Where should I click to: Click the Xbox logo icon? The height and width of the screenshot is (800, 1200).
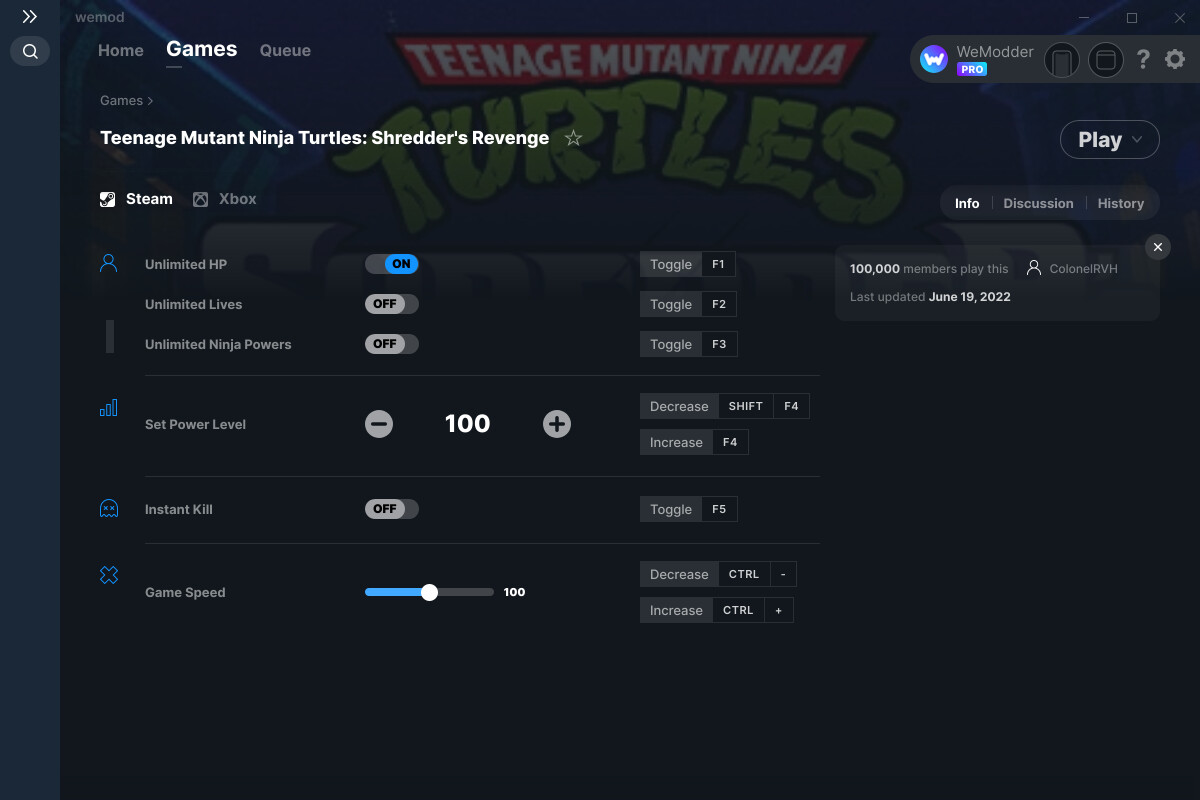tap(201, 199)
